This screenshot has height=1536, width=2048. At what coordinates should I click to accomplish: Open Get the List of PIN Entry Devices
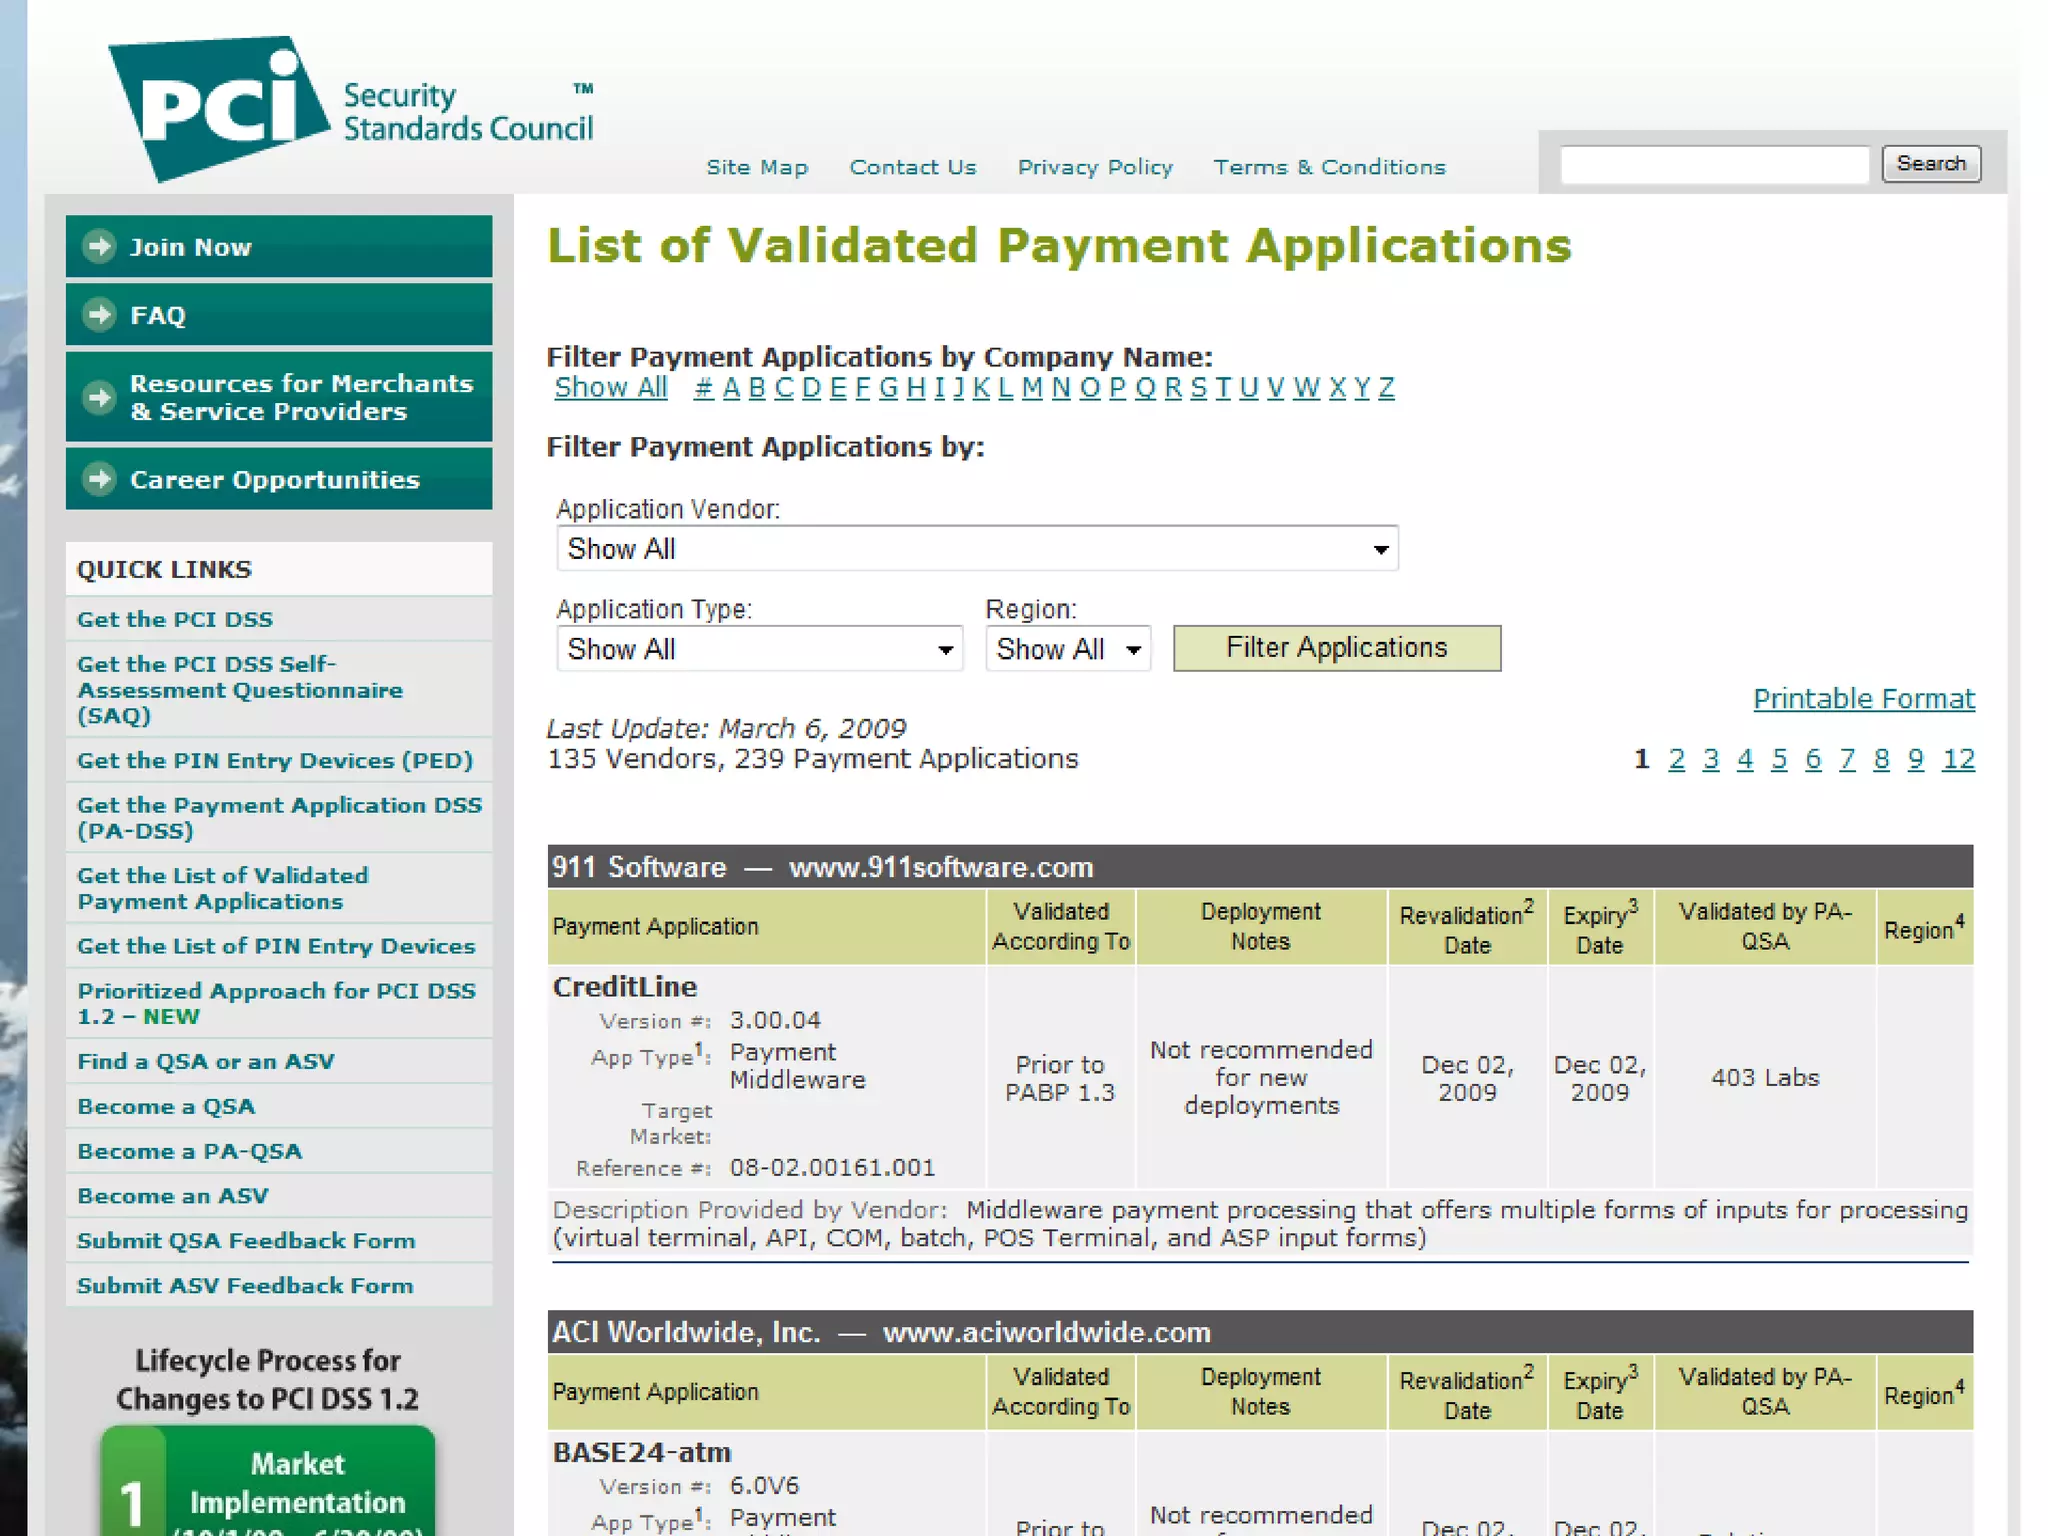point(276,945)
